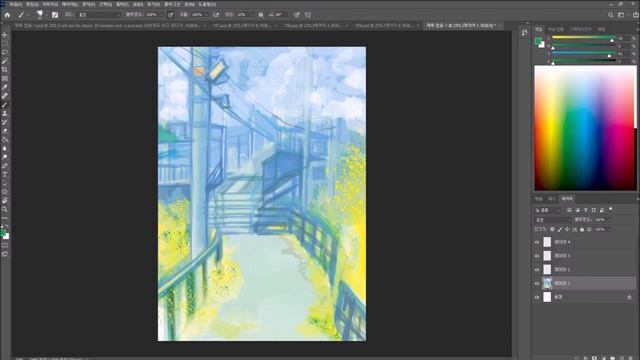Select layer 1 painting thumbnail
The height and width of the screenshot is (360, 640).
click(x=547, y=283)
